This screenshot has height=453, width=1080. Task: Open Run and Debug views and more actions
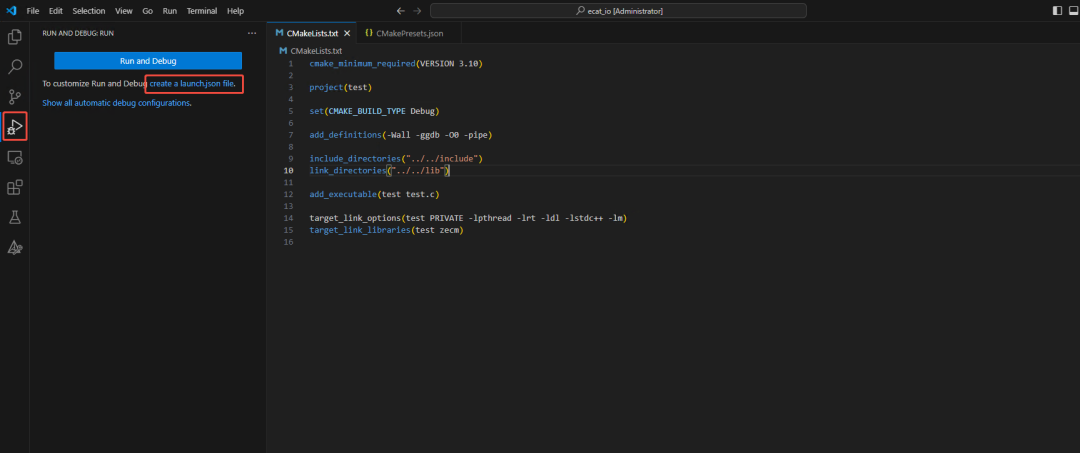pos(251,33)
